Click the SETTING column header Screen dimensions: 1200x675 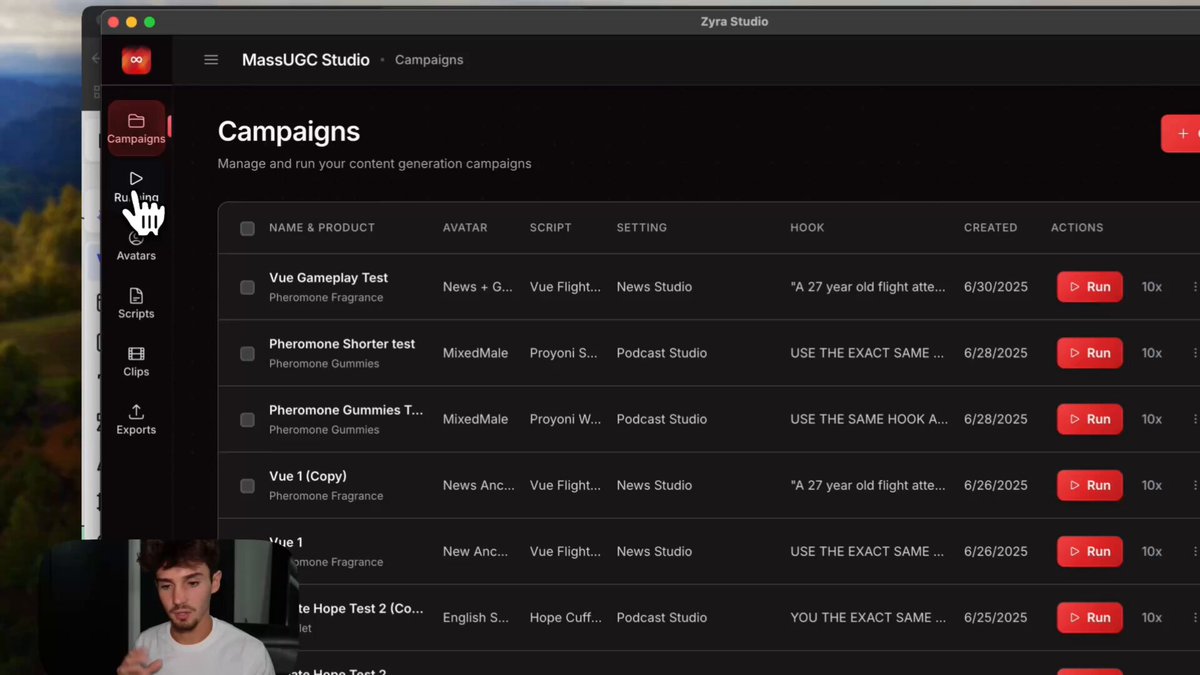click(642, 228)
